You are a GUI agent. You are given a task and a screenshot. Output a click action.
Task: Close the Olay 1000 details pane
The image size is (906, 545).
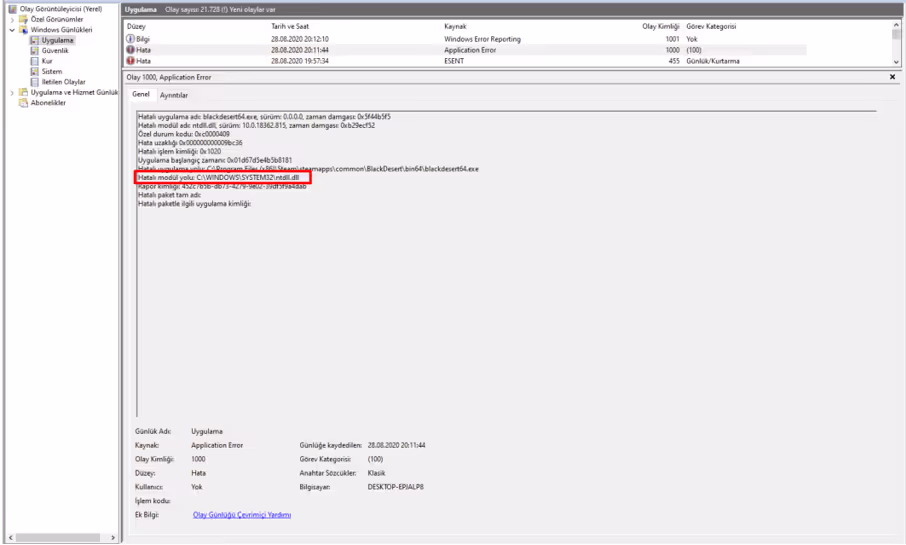tap(892, 77)
